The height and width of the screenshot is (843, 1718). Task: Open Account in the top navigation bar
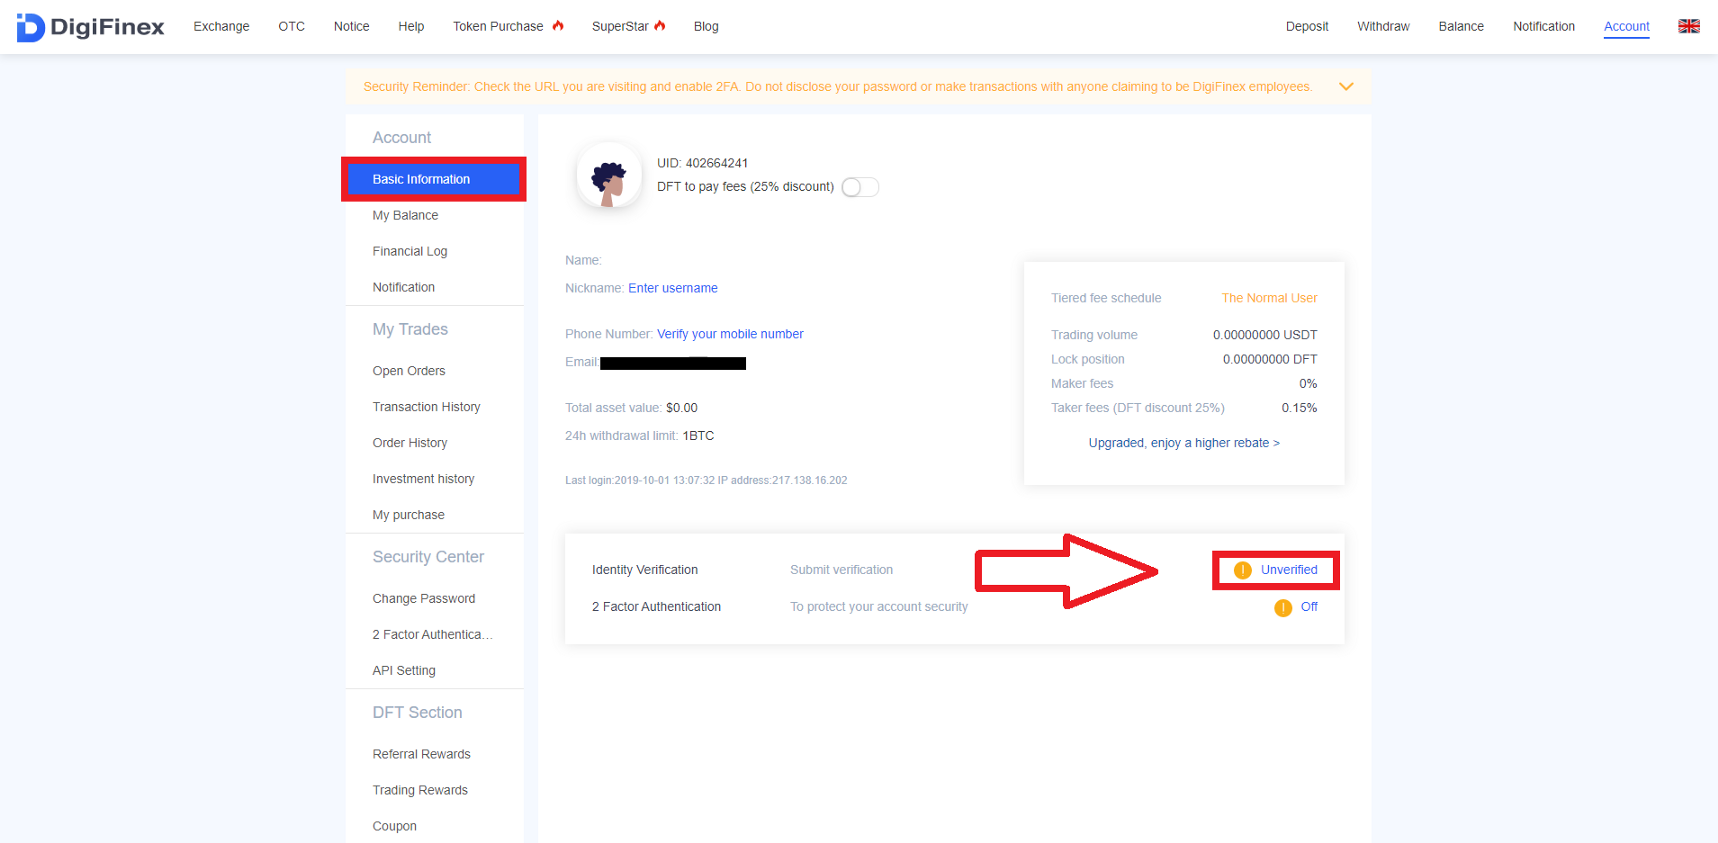[x=1627, y=26]
